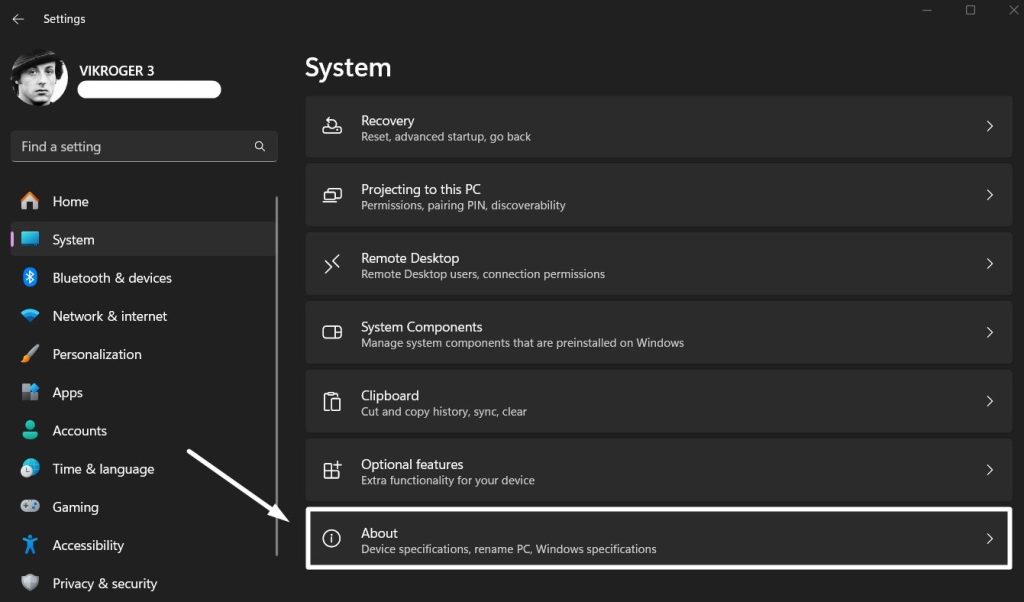Viewport: 1024px width, 602px height.
Task: Click the Projecting to this PC icon
Action: 332,195
